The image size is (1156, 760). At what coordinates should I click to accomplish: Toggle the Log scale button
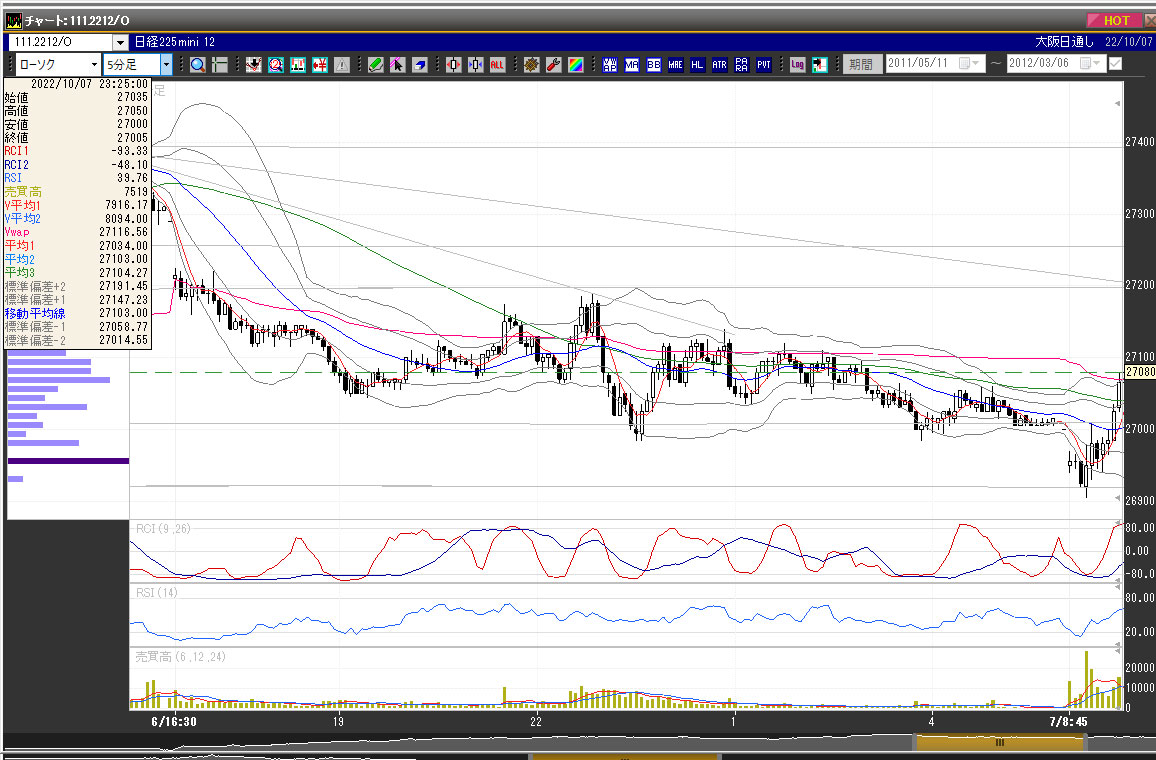click(x=798, y=65)
